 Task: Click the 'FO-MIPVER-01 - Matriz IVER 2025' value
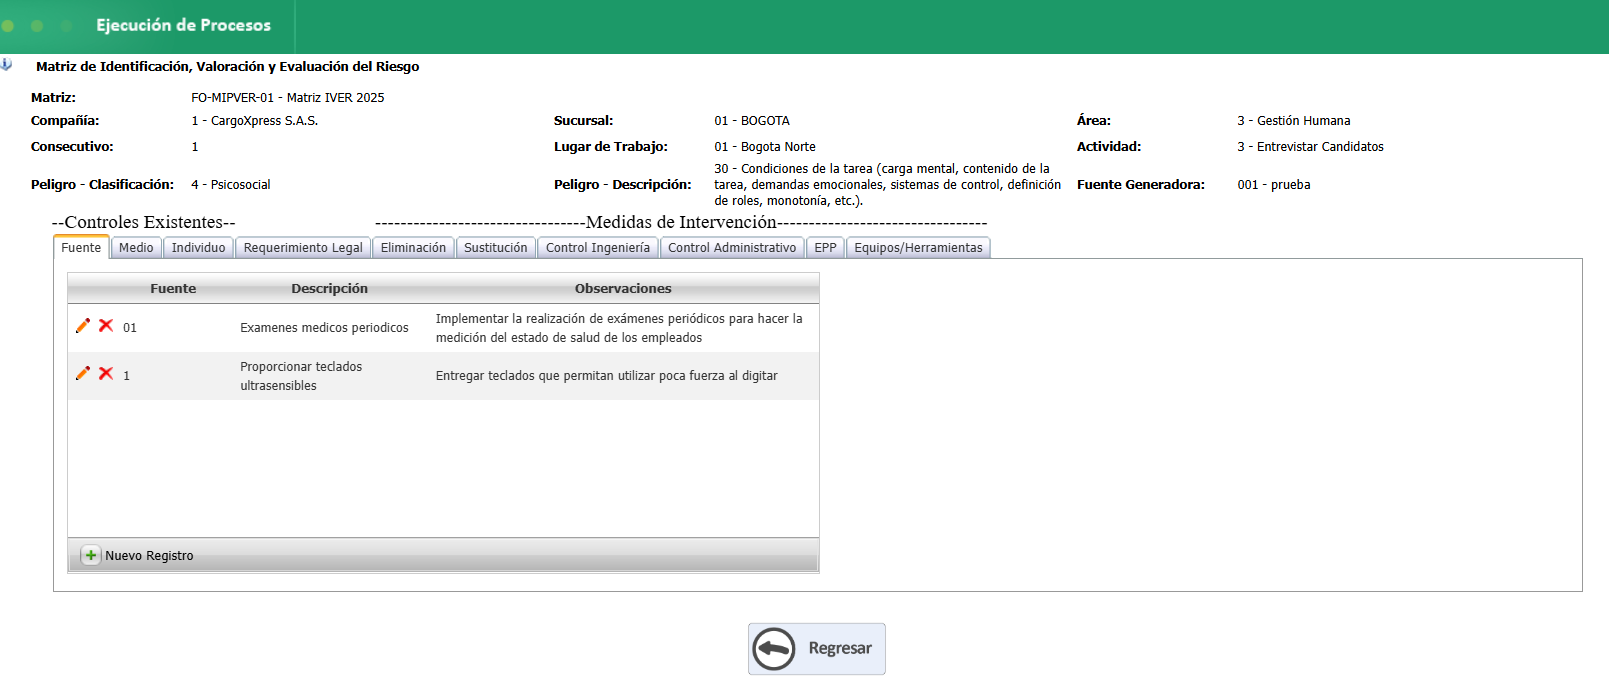(x=288, y=98)
